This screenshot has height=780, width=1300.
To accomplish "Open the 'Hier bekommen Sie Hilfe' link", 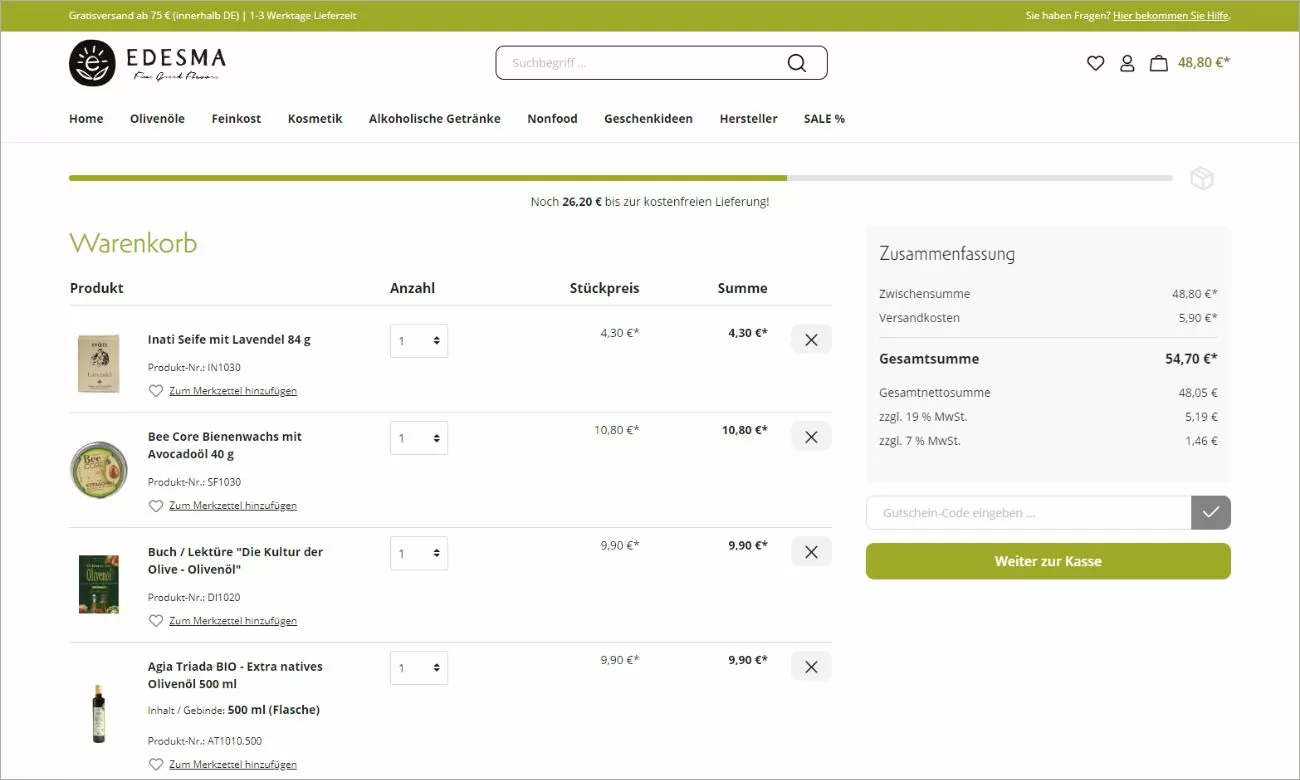I will click(x=1172, y=15).
